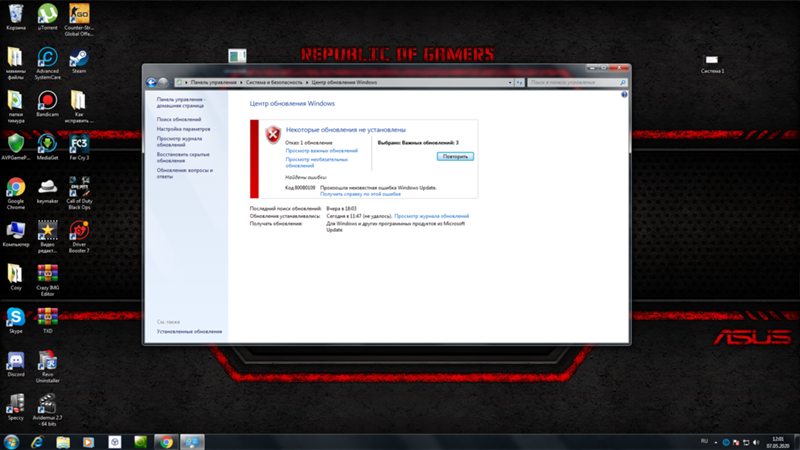Open the address bar history dropdown arrow
Viewport: 800px width, 450px height.
pos(510,82)
